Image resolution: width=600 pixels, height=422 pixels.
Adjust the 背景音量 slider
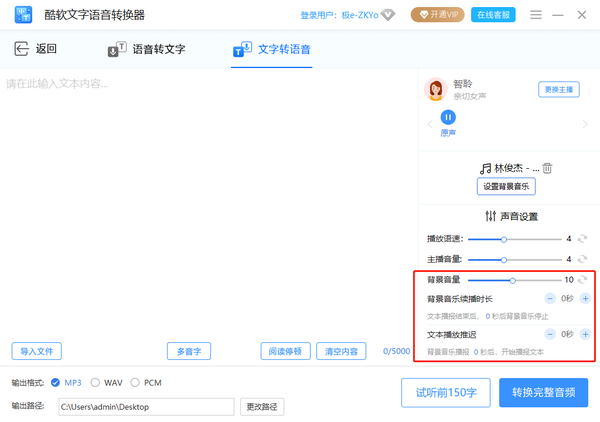(515, 280)
